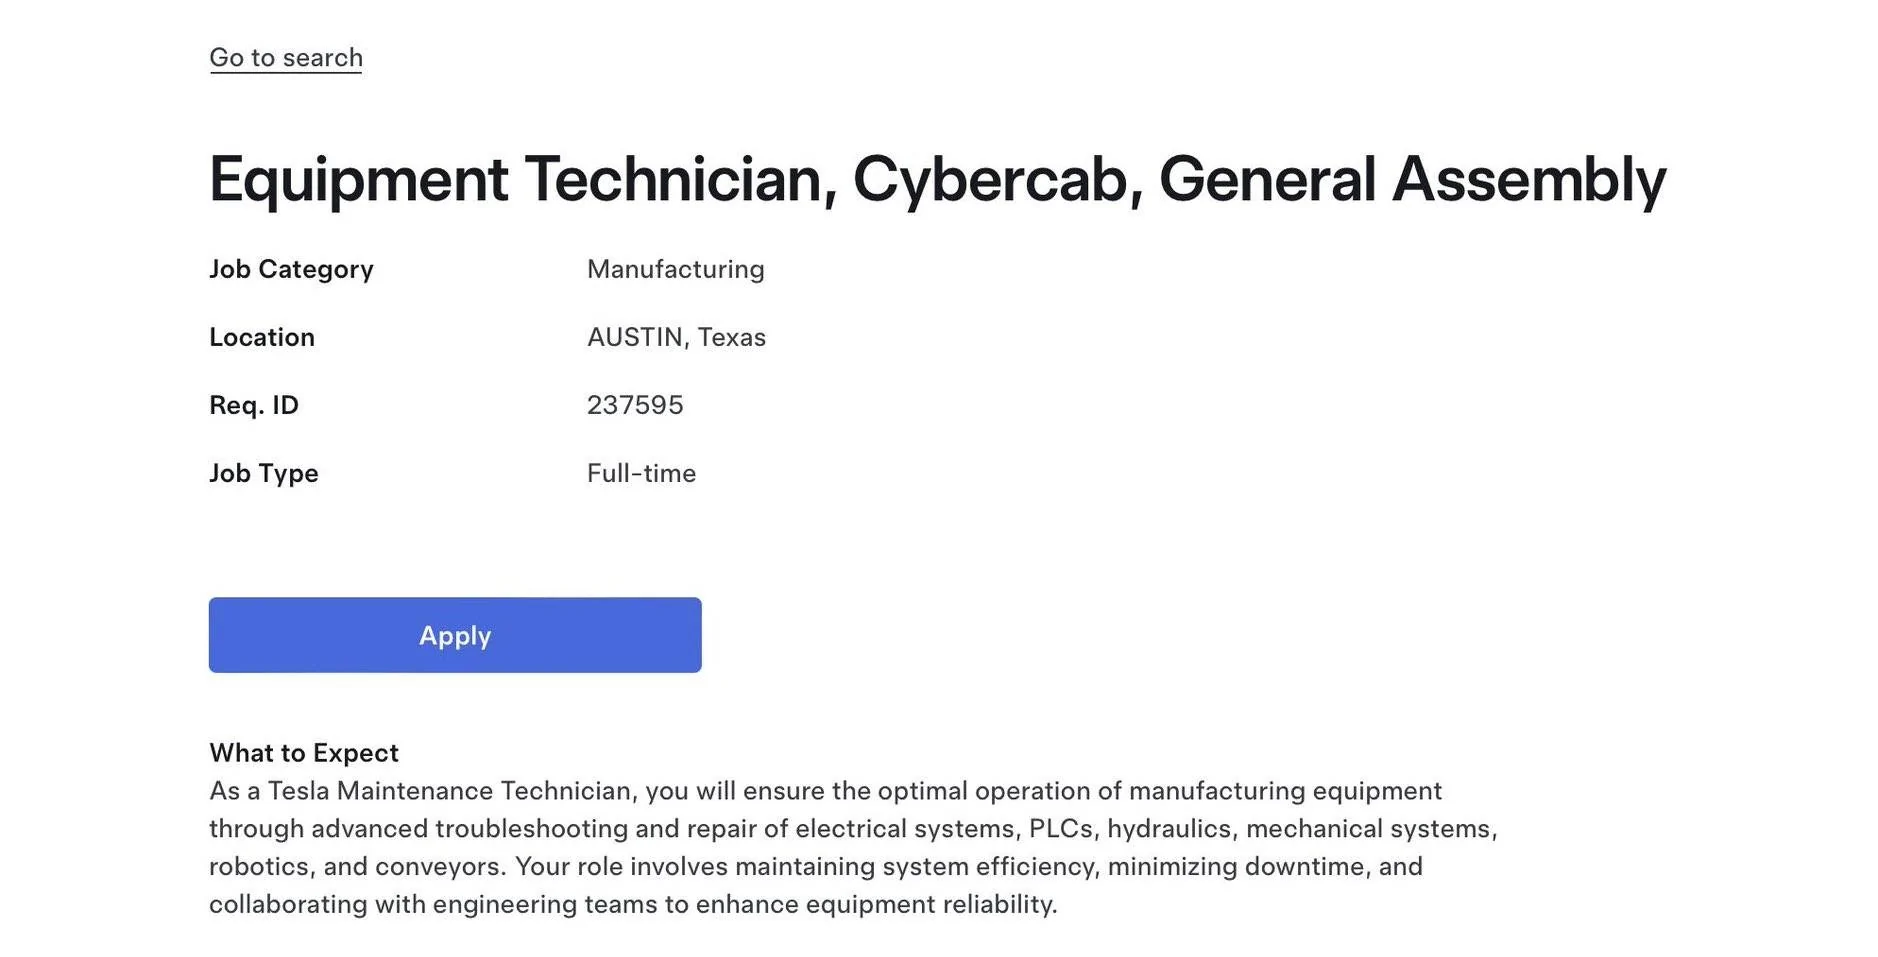Click the word robotics in the description
The height and width of the screenshot is (957, 1878).
point(257,866)
